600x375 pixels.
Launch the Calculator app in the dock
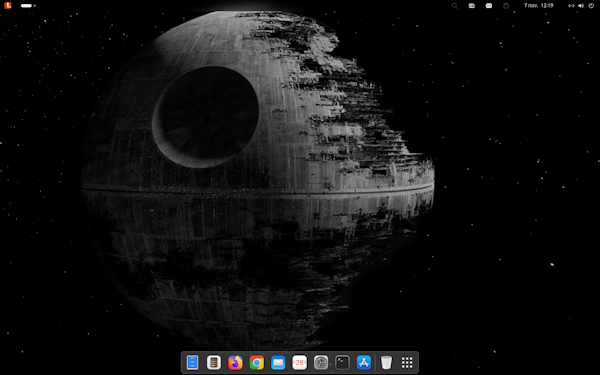214,362
